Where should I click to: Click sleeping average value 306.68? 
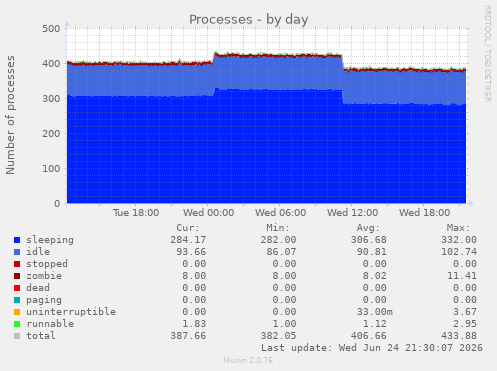click(x=369, y=240)
